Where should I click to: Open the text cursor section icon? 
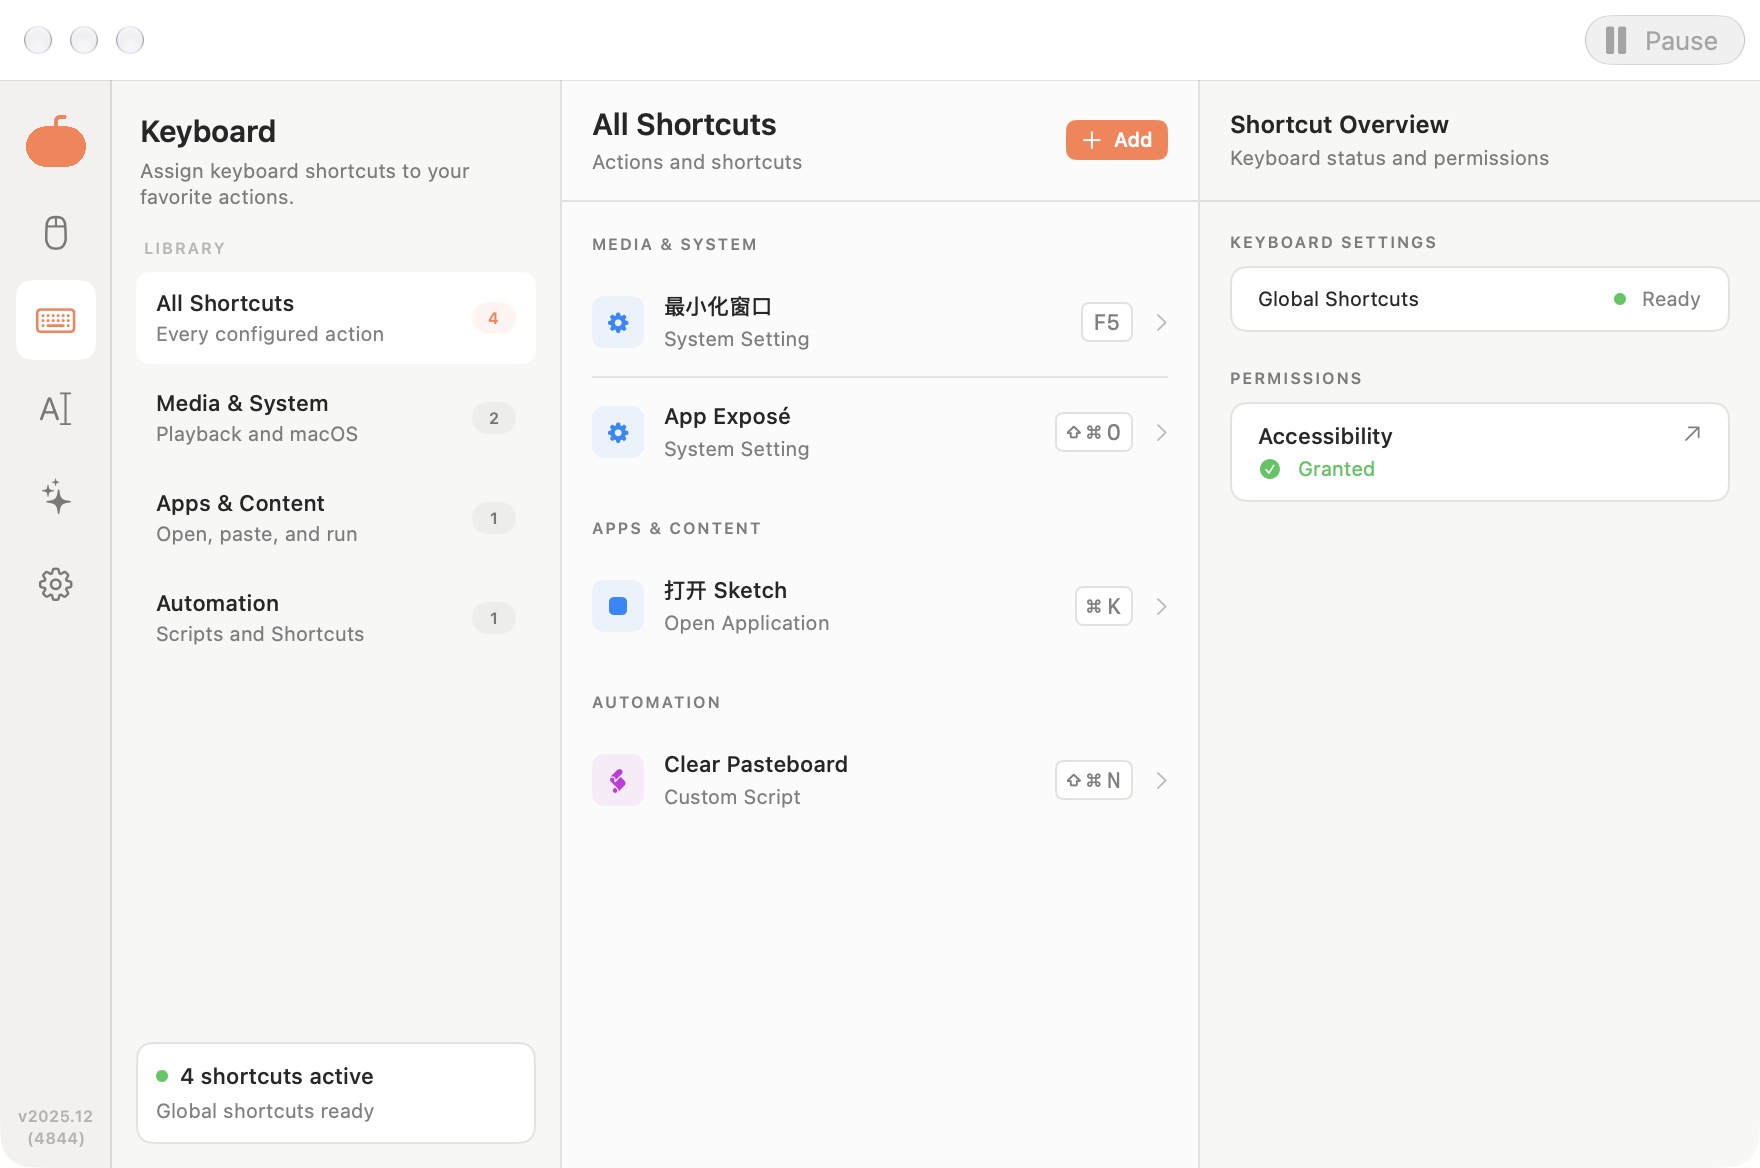(56, 408)
